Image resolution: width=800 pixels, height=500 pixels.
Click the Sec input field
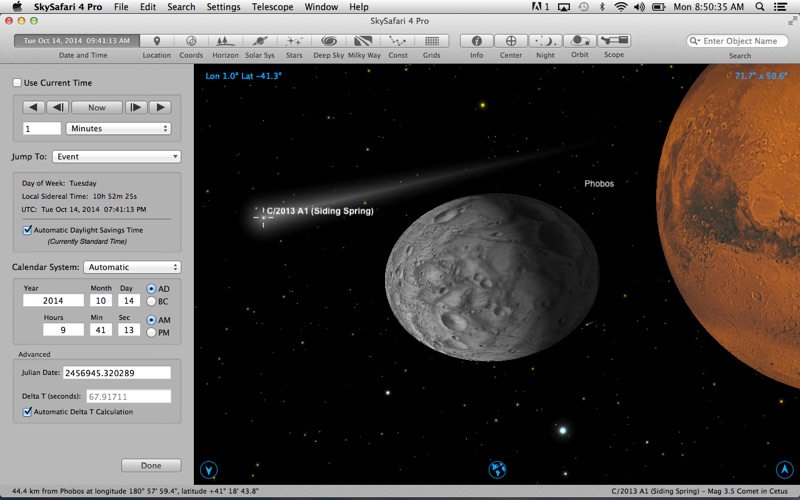point(129,330)
